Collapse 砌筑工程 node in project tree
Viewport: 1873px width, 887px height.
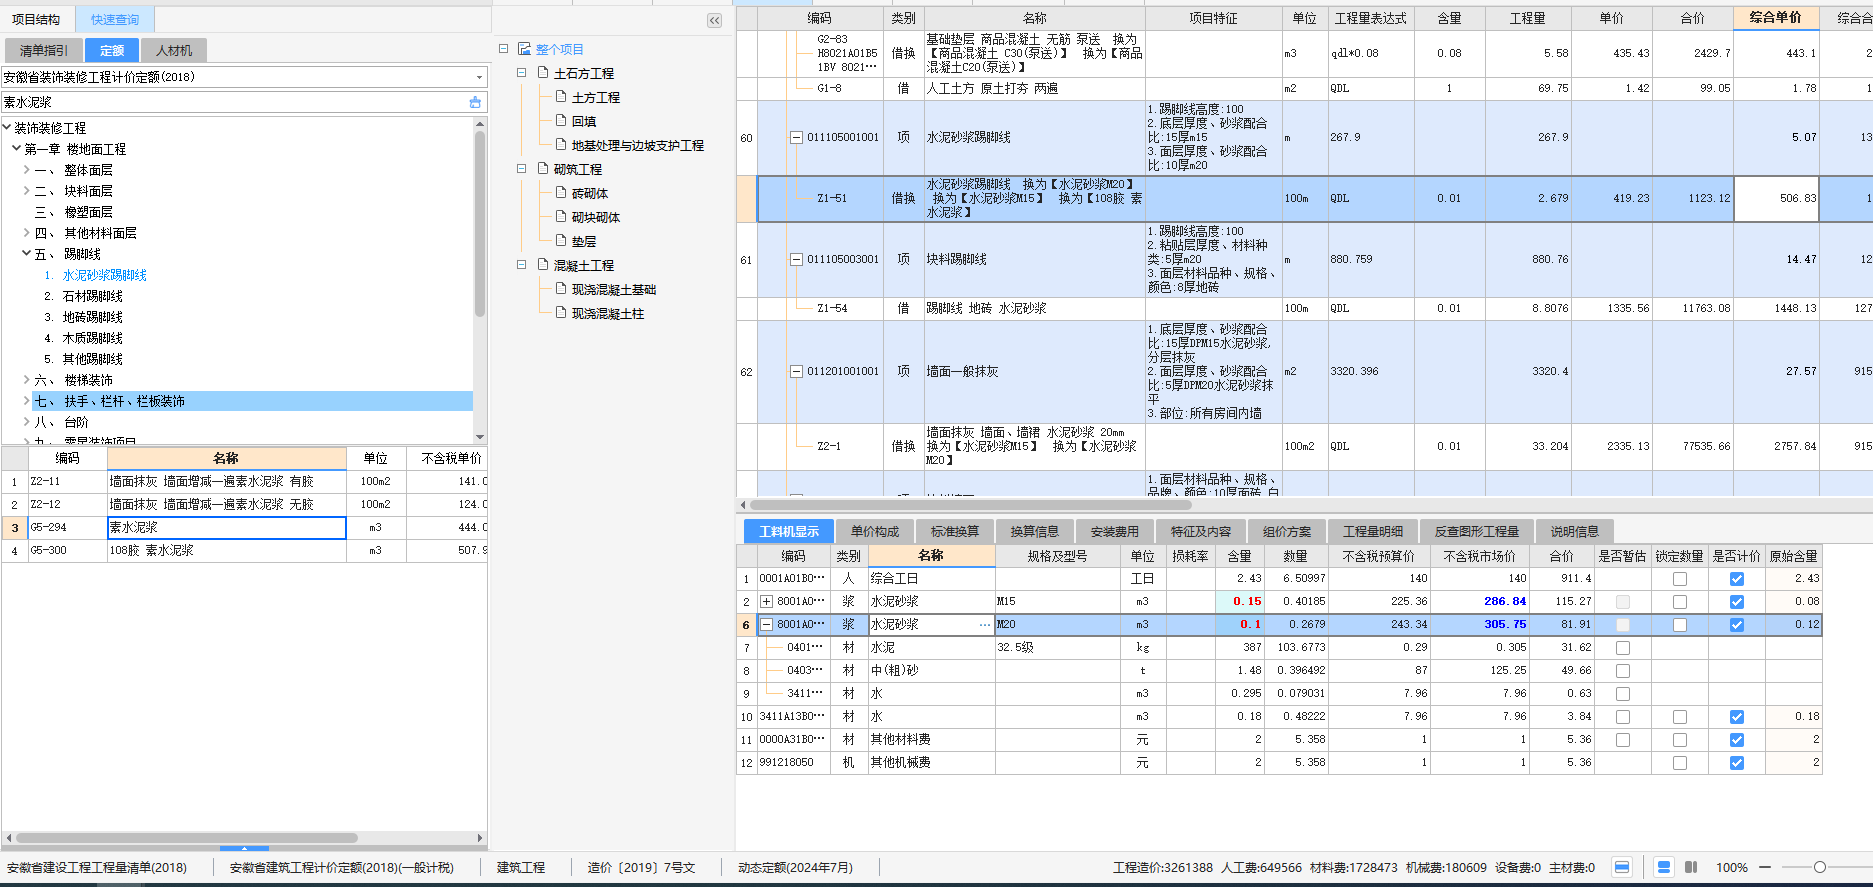click(x=521, y=169)
